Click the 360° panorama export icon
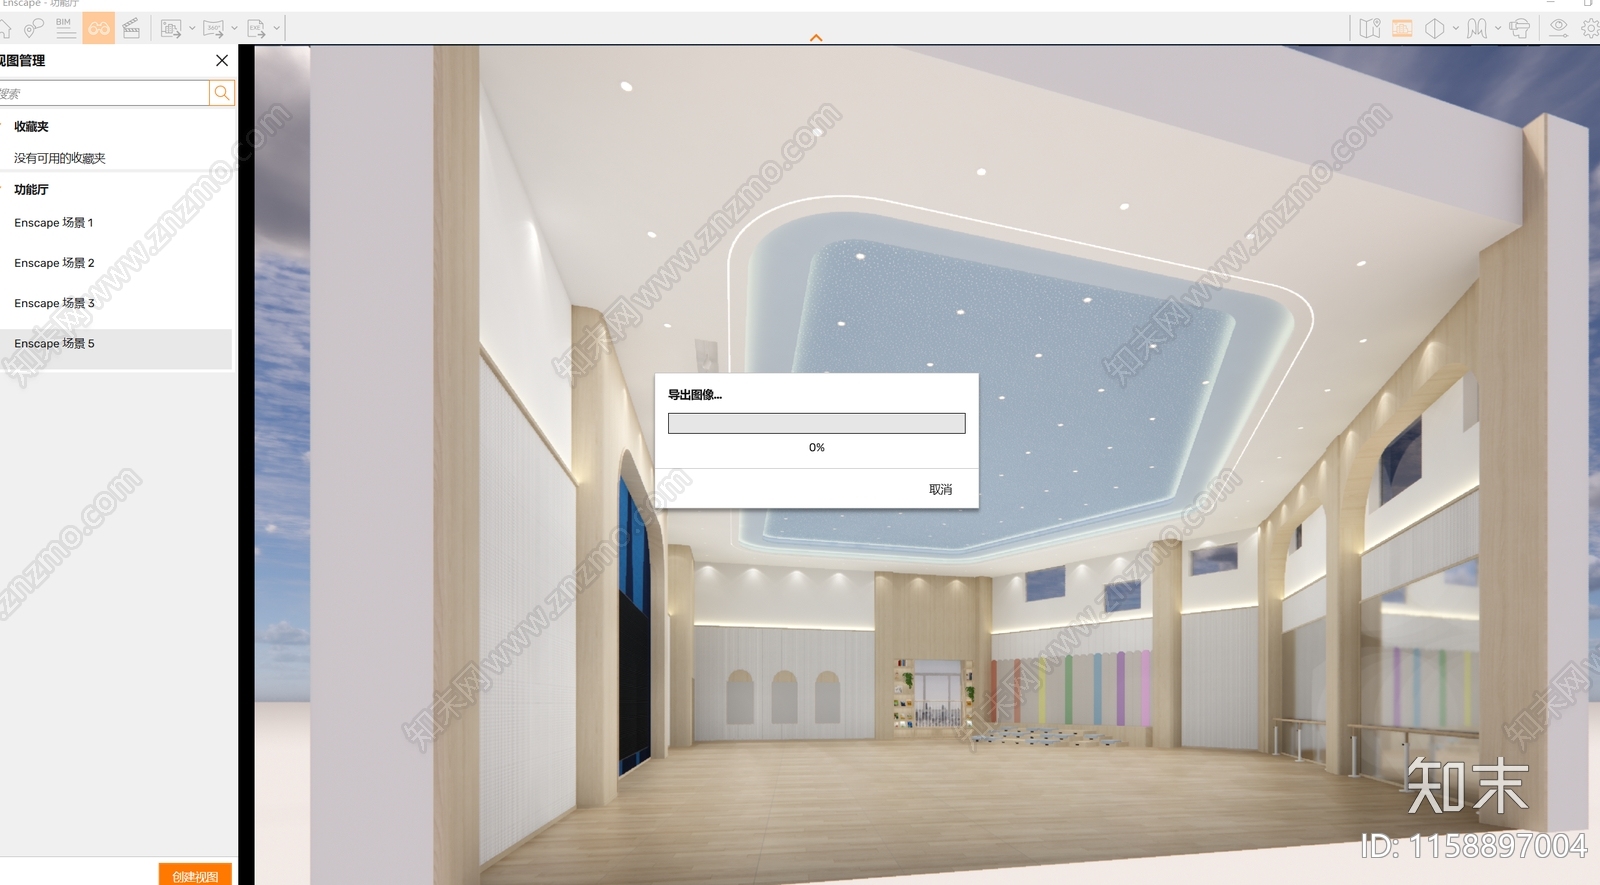Image resolution: width=1600 pixels, height=885 pixels. pyautogui.click(x=213, y=29)
